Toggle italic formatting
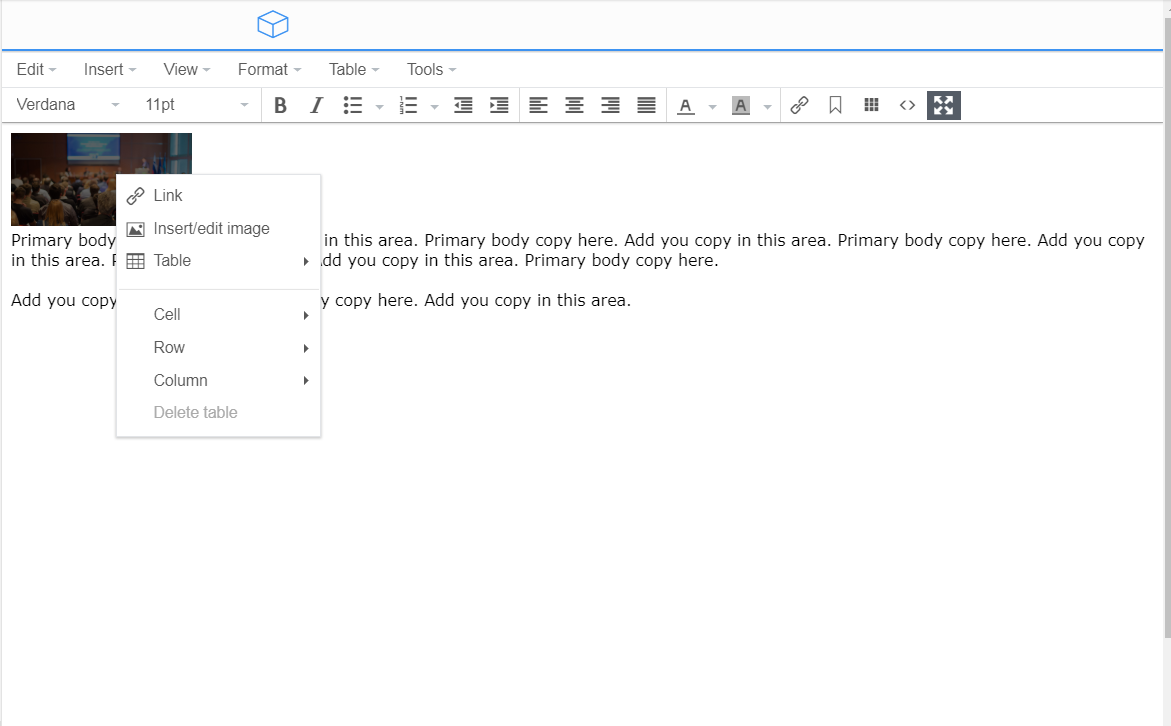The width and height of the screenshot is (1171, 726). [316, 105]
